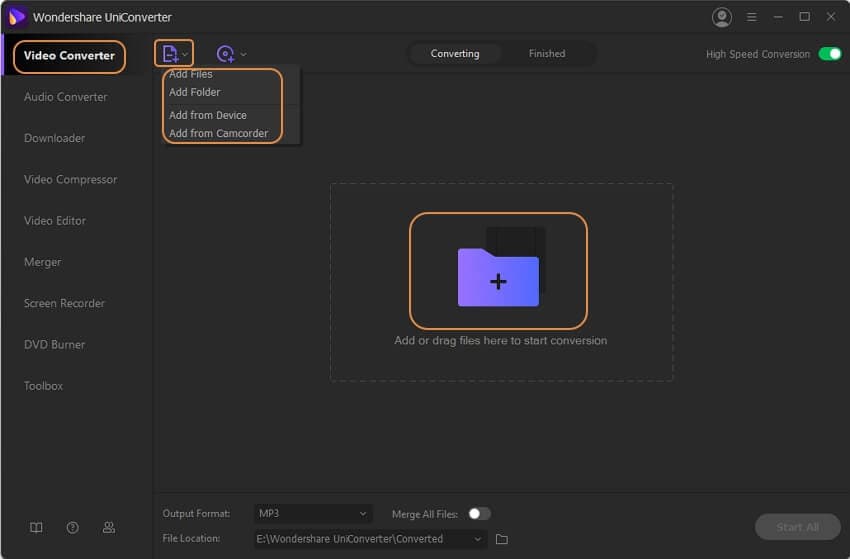Screen dimensions: 850x559
Task: Open the Video Compressor section
Action: [x=70, y=179]
